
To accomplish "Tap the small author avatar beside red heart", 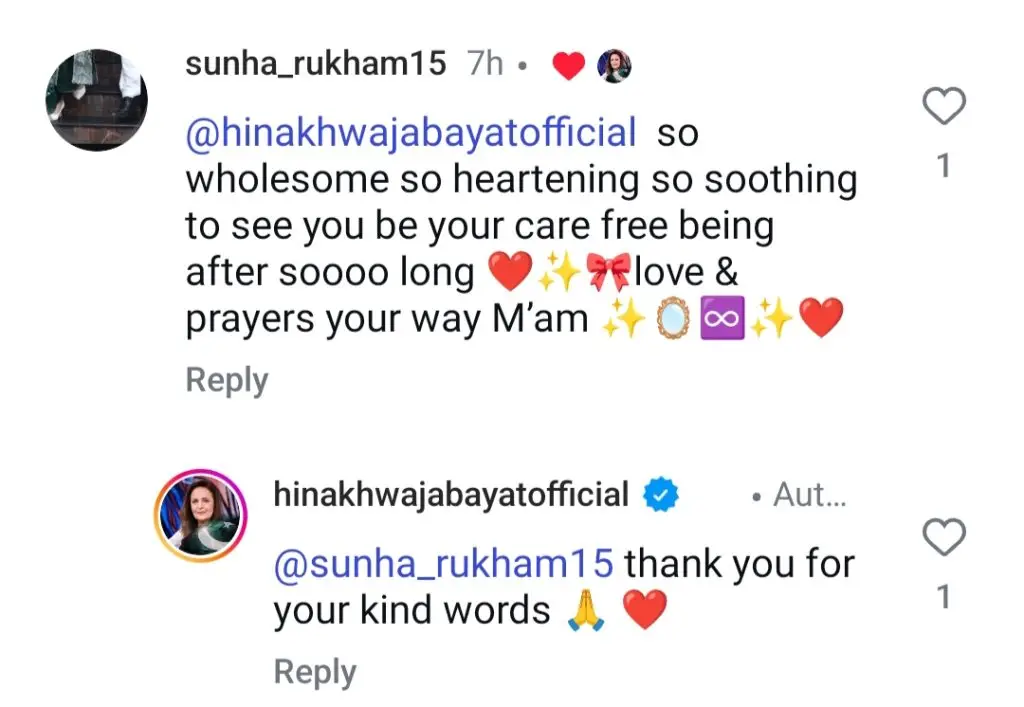I will point(615,65).
